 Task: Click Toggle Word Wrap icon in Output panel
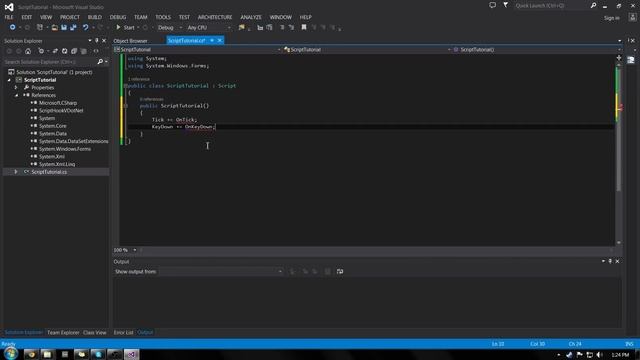click(340, 271)
